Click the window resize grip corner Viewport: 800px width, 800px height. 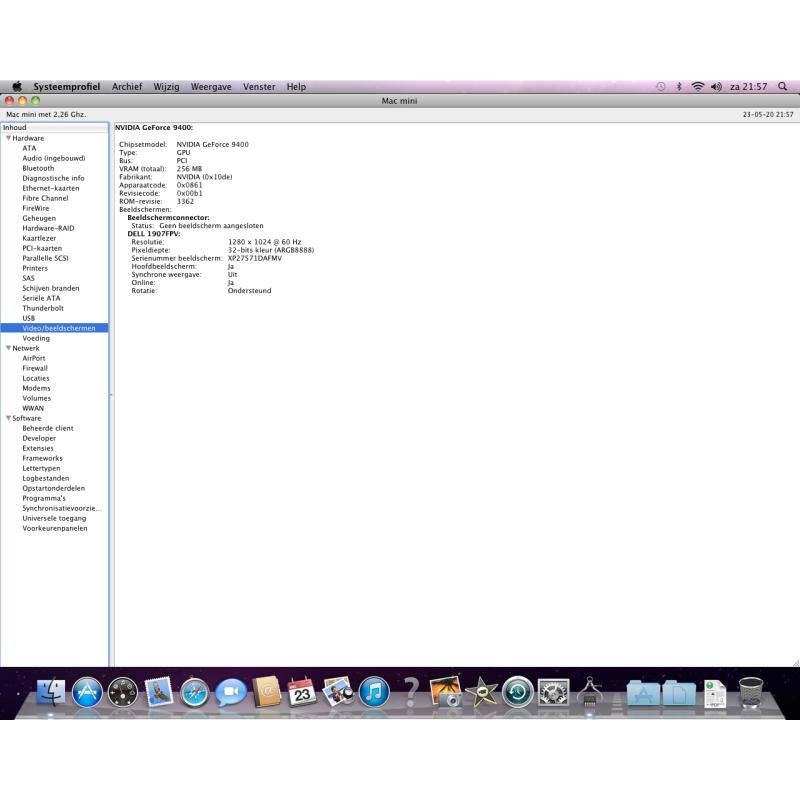(795, 662)
